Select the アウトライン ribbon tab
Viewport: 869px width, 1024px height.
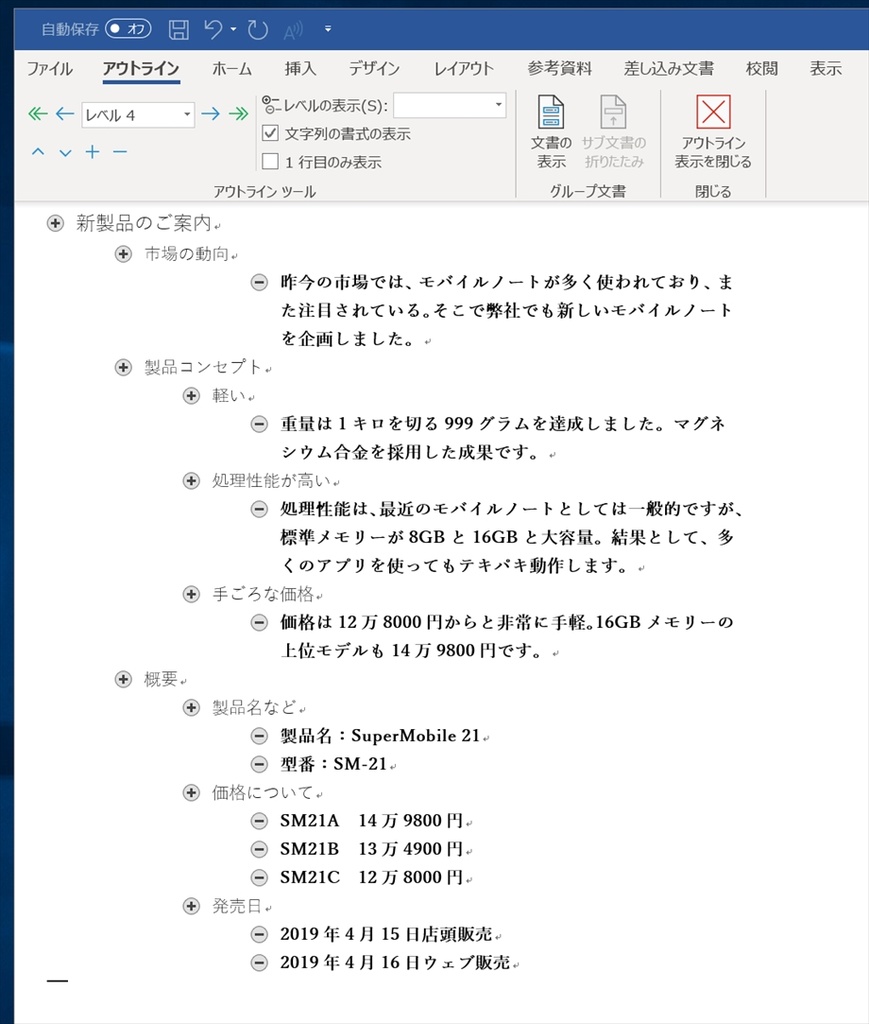point(141,69)
